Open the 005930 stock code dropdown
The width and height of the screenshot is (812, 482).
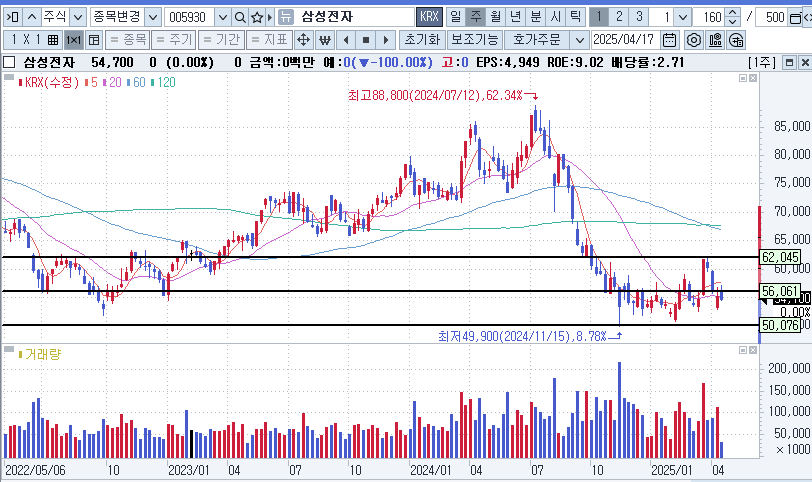(222, 17)
